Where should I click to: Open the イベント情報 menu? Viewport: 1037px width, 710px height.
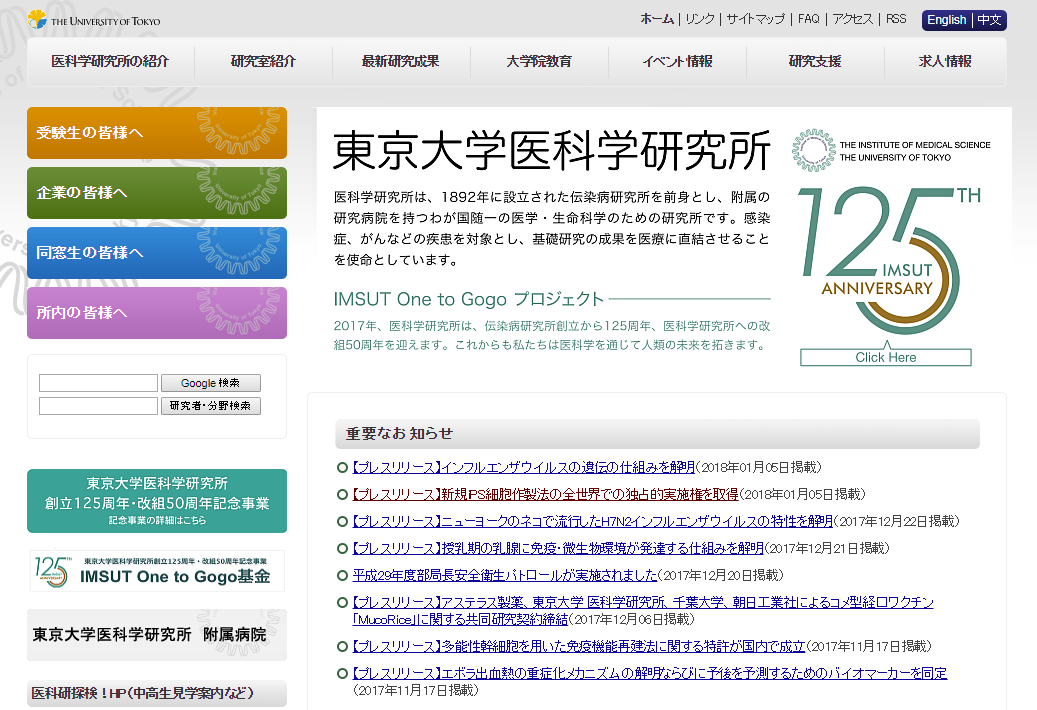pos(677,61)
